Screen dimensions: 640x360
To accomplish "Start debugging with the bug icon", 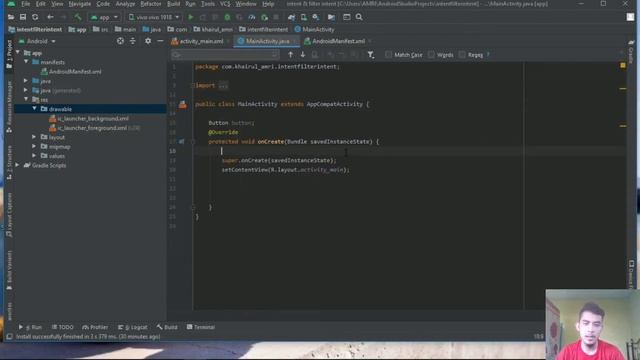I will (x=227, y=17).
